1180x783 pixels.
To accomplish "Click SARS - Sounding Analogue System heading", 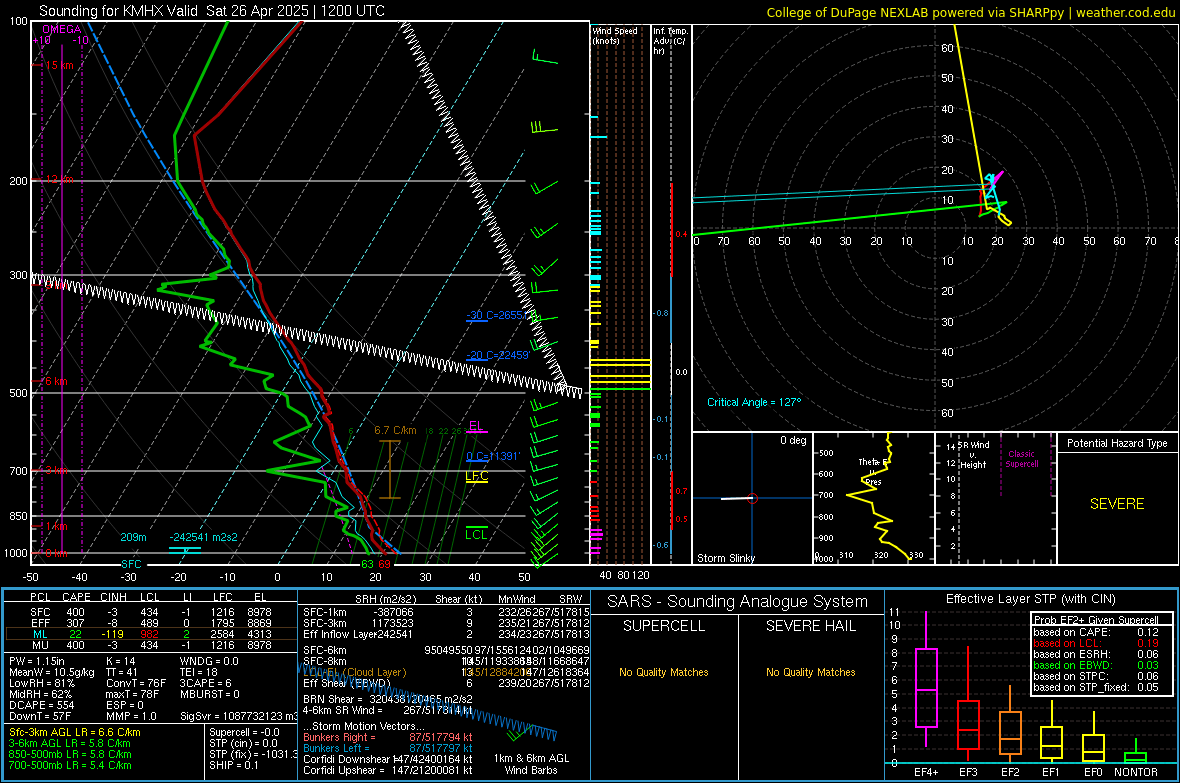I will 737,601.
